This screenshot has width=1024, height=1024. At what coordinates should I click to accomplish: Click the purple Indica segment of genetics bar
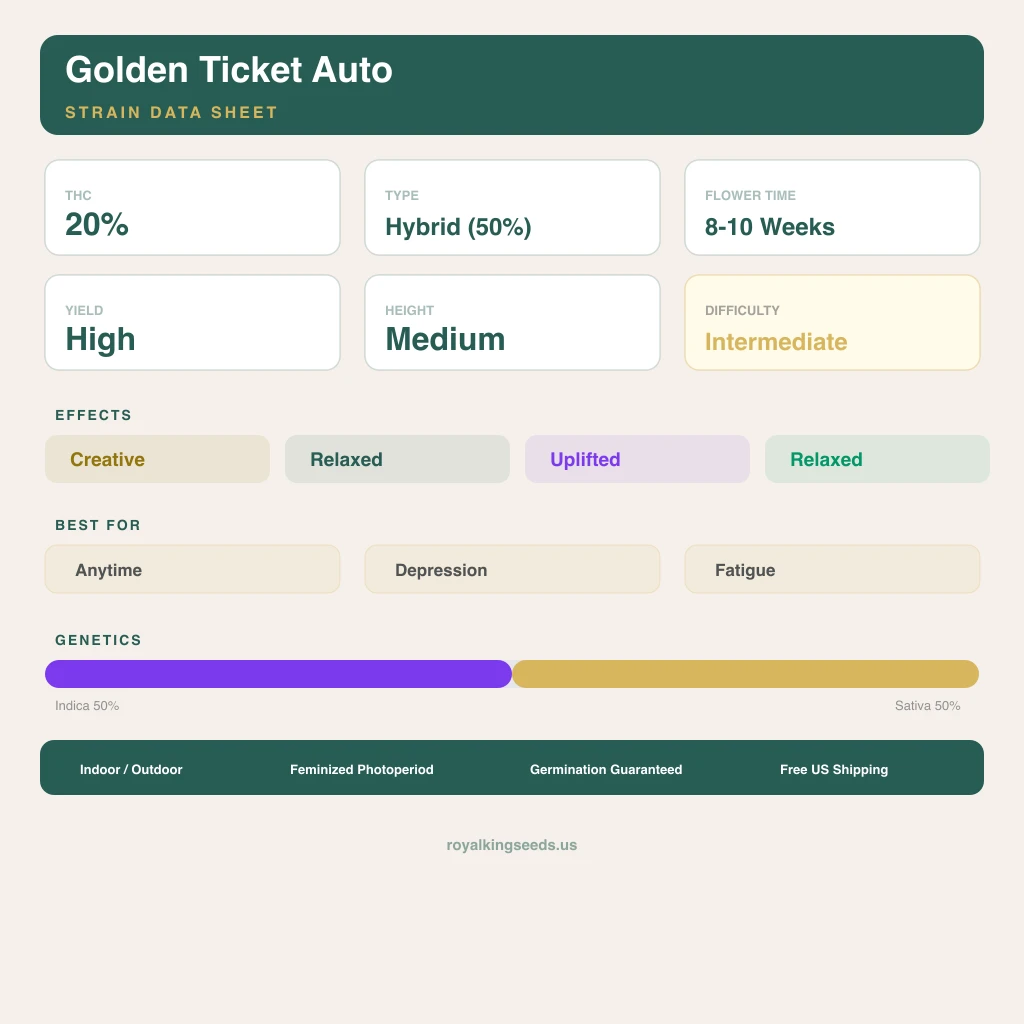278,674
